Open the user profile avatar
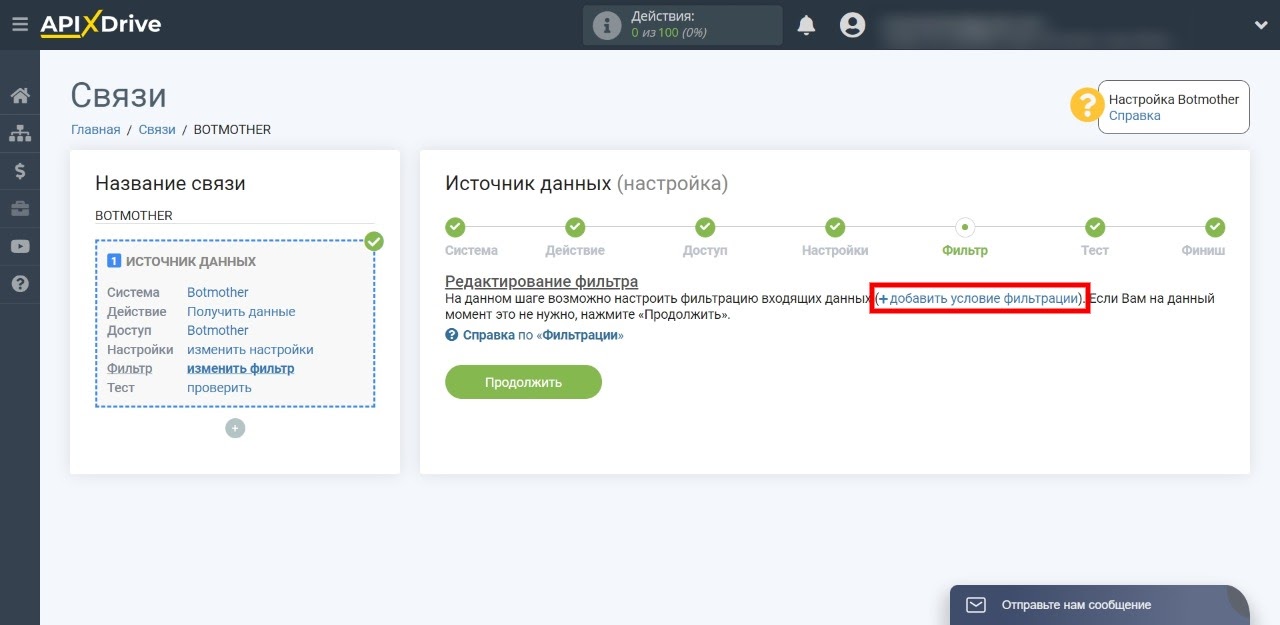Image resolution: width=1280 pixels, height=625 pixels. point(852,25)
